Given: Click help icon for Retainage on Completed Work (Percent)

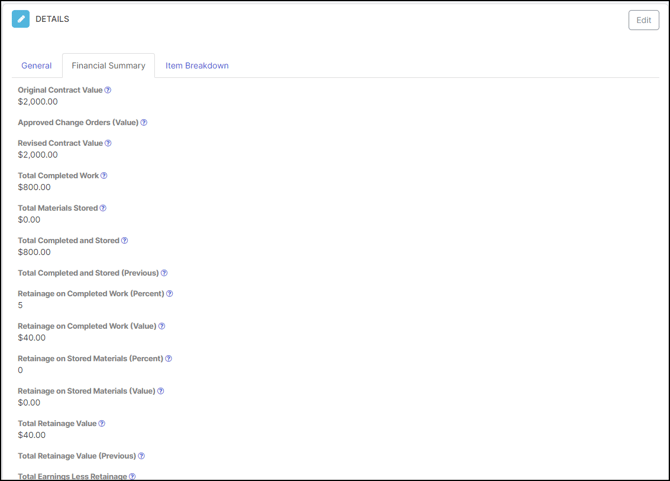Looking at the screenshot, I should point(170,294).
